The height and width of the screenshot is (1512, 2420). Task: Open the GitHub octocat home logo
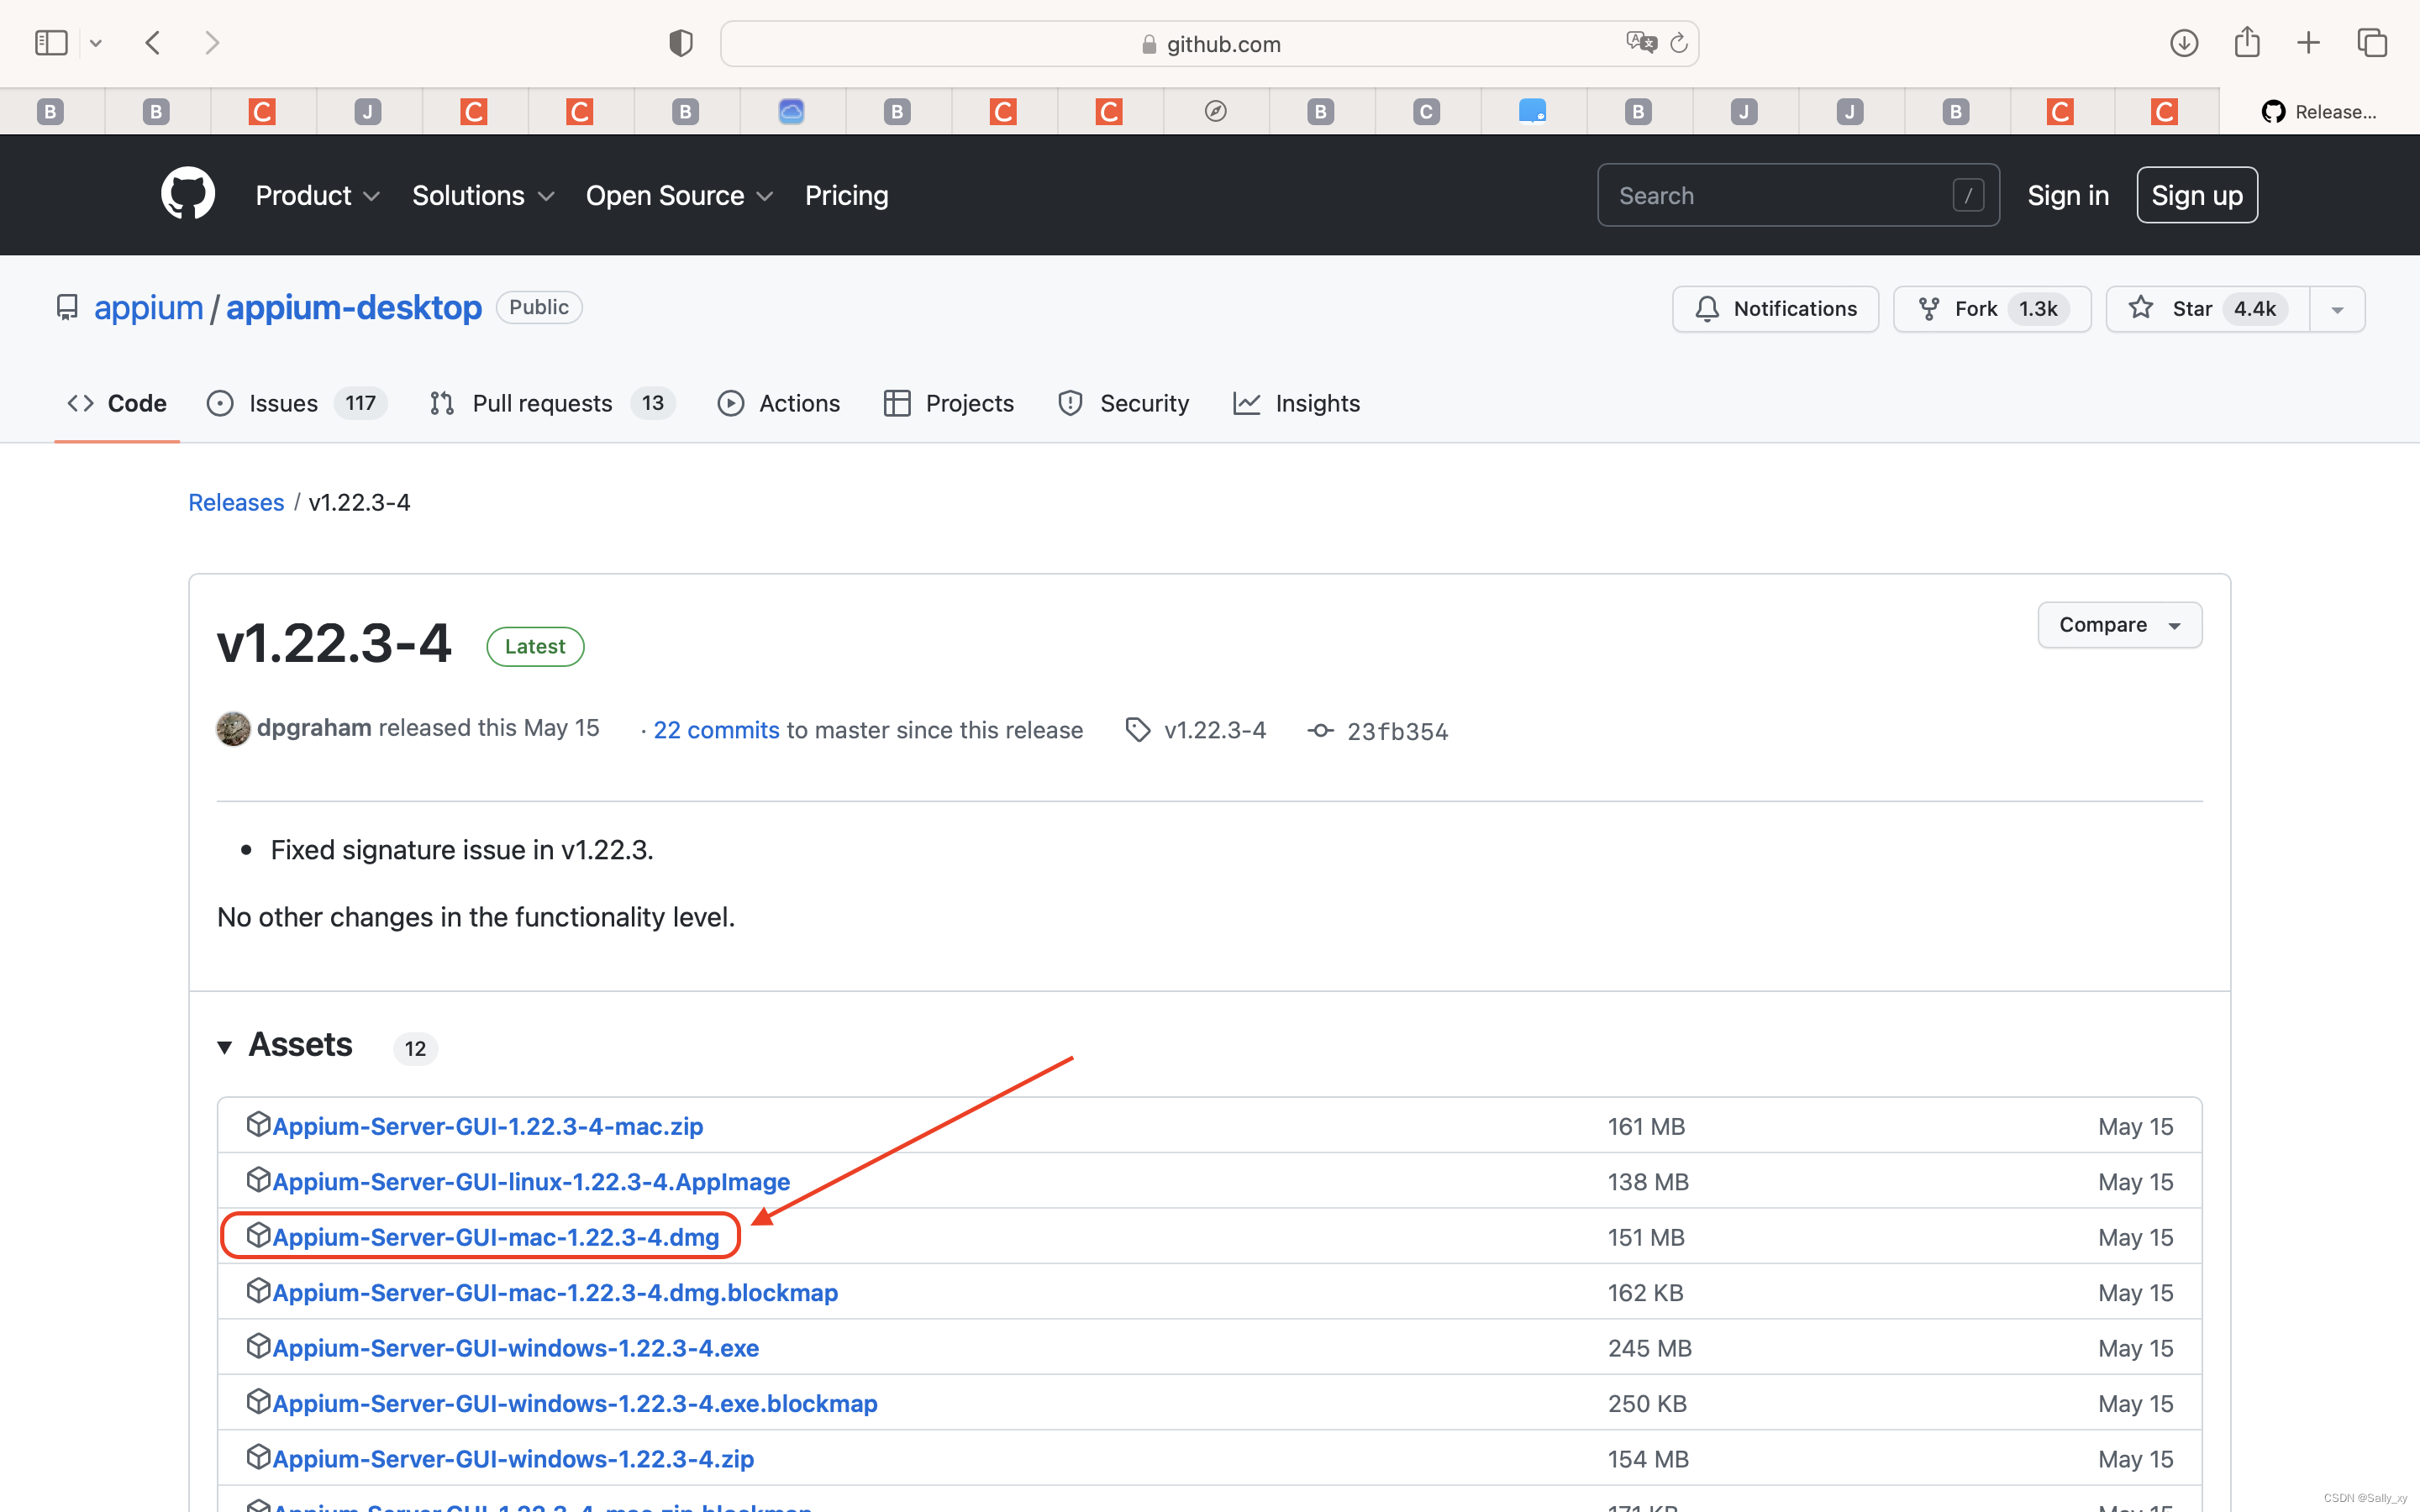pyautogui.click(x=188, y=194)
